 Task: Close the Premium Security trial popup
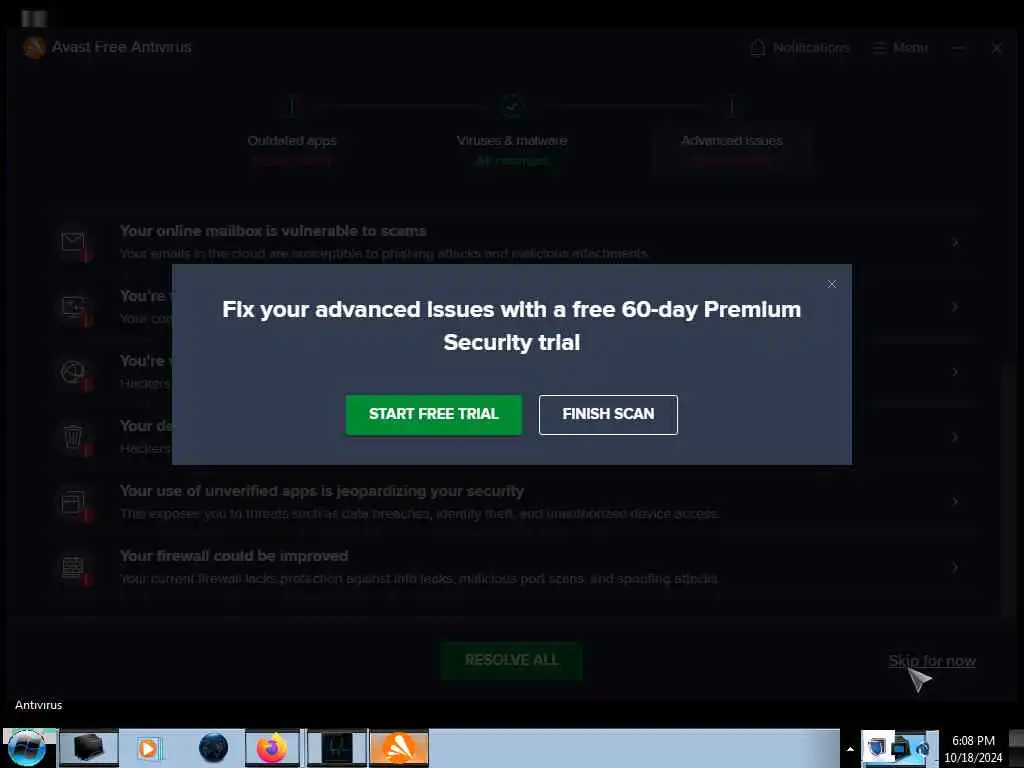831,284
